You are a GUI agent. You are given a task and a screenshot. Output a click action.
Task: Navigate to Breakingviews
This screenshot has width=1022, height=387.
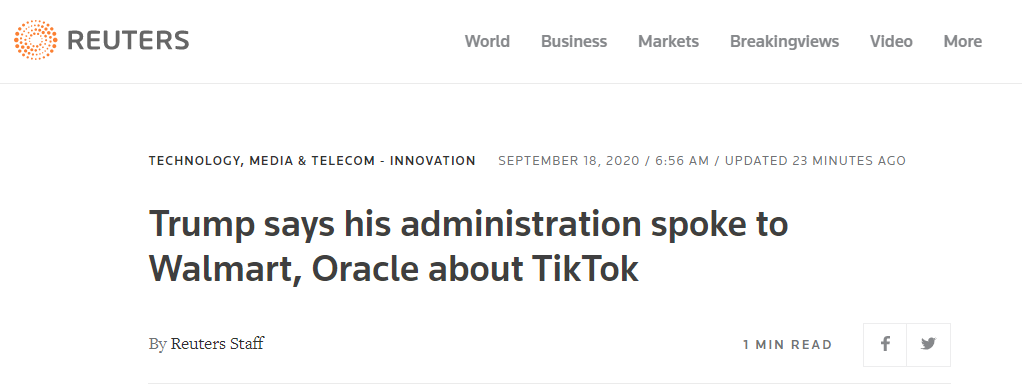click(x=784, y=42)
